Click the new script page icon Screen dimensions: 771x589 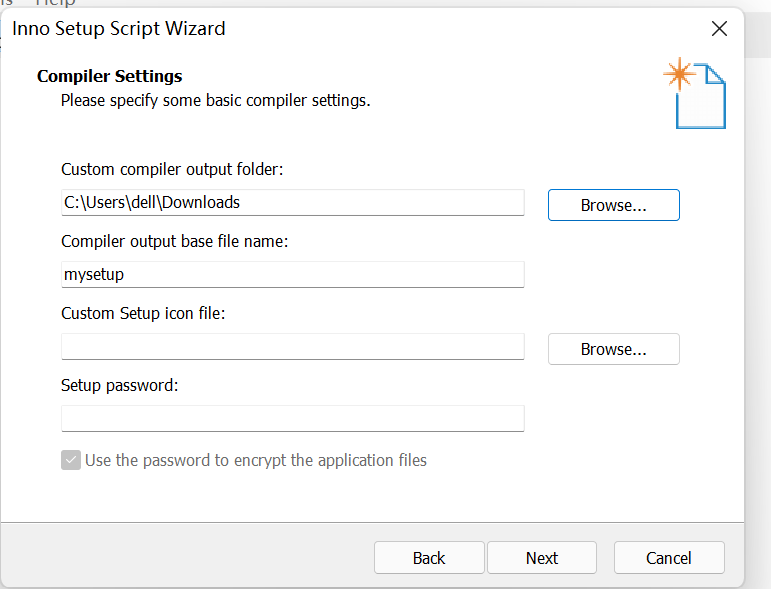tap(695, 93)
